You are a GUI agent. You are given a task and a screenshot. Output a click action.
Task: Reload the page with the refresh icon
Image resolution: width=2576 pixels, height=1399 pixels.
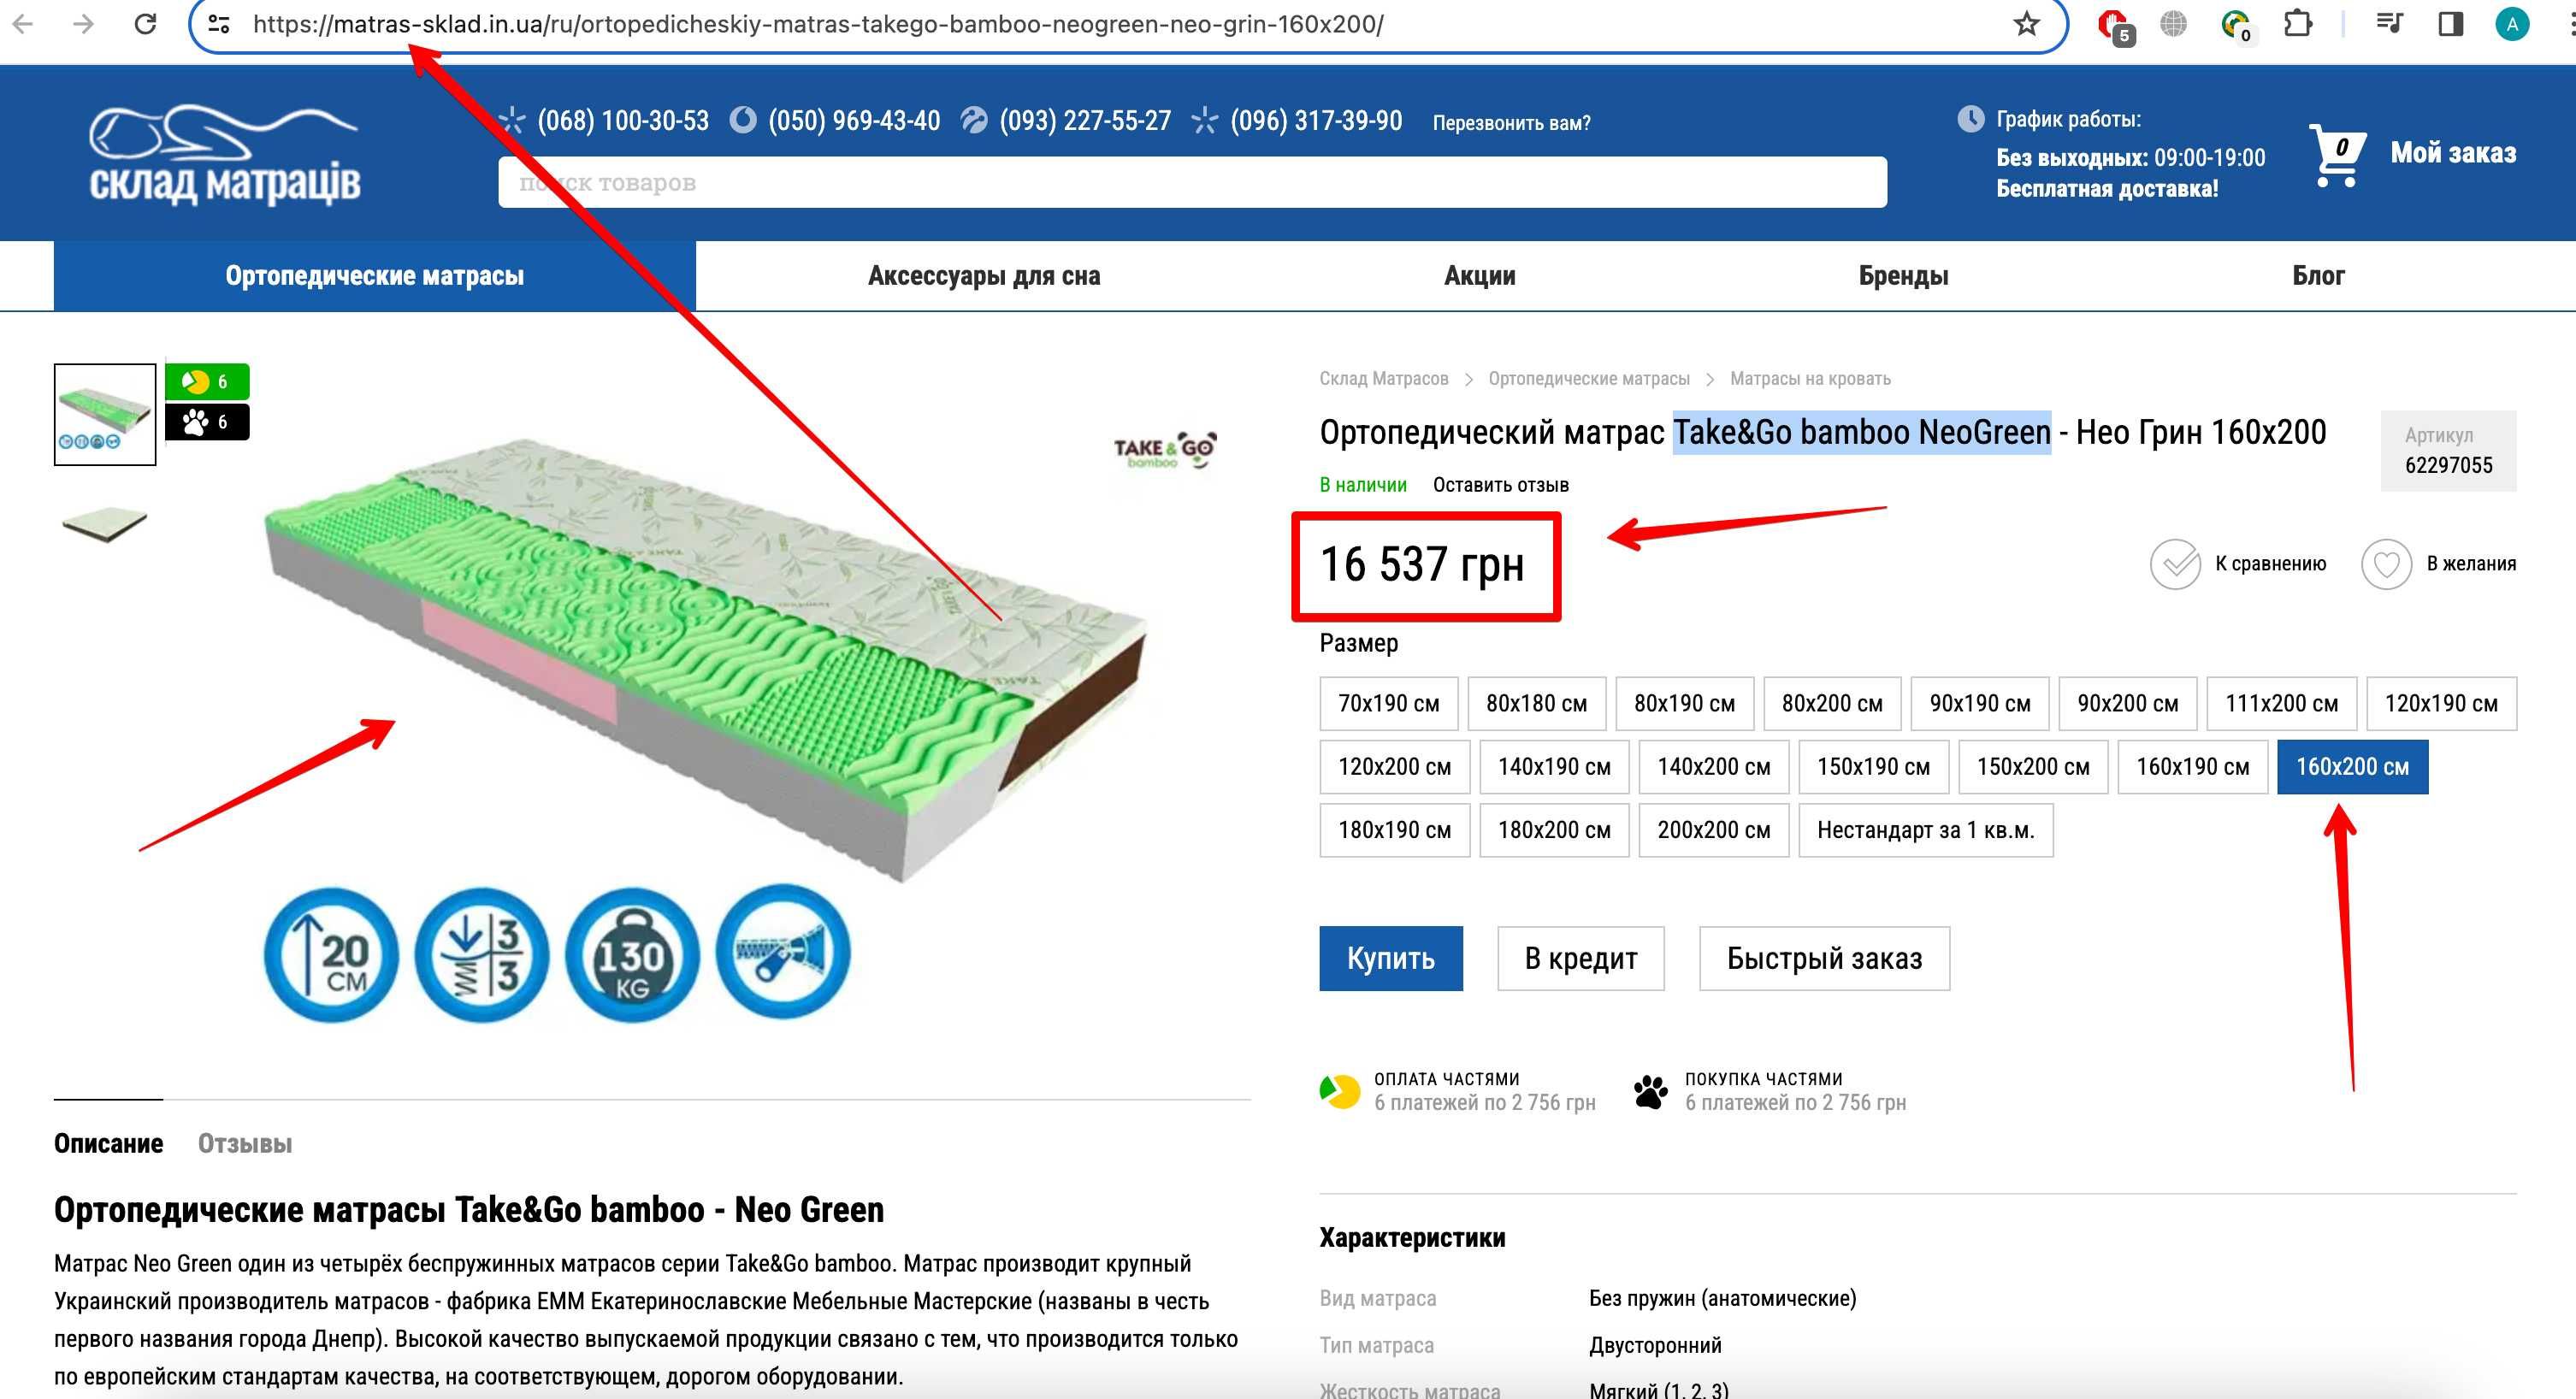coord(146,24)
